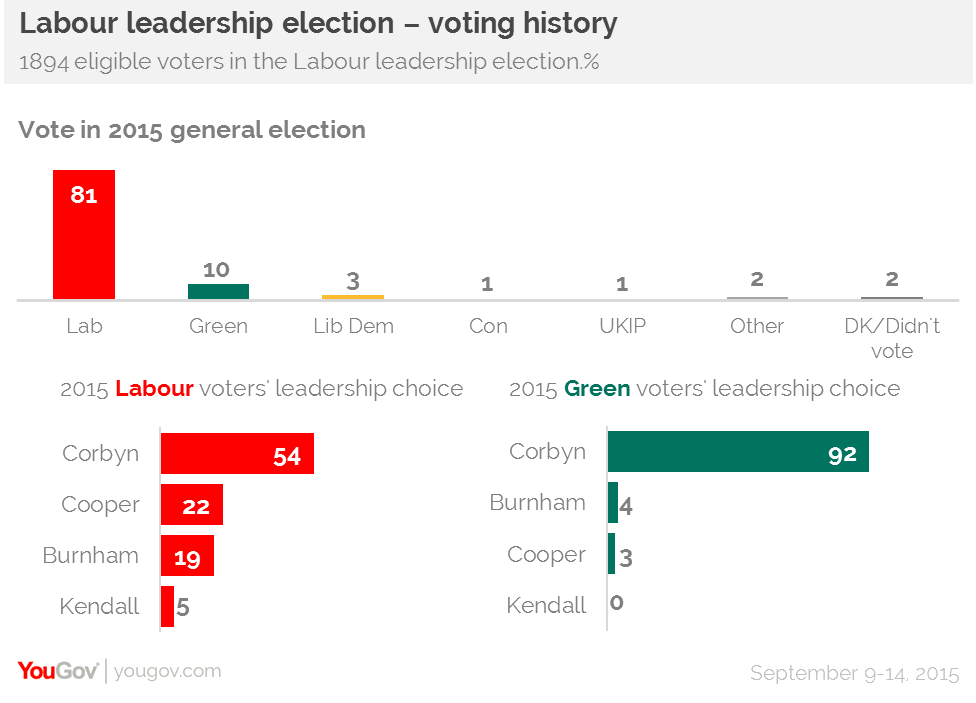
Task: Click the Burnham 19 red bar
Action: [x=187, y=555]
